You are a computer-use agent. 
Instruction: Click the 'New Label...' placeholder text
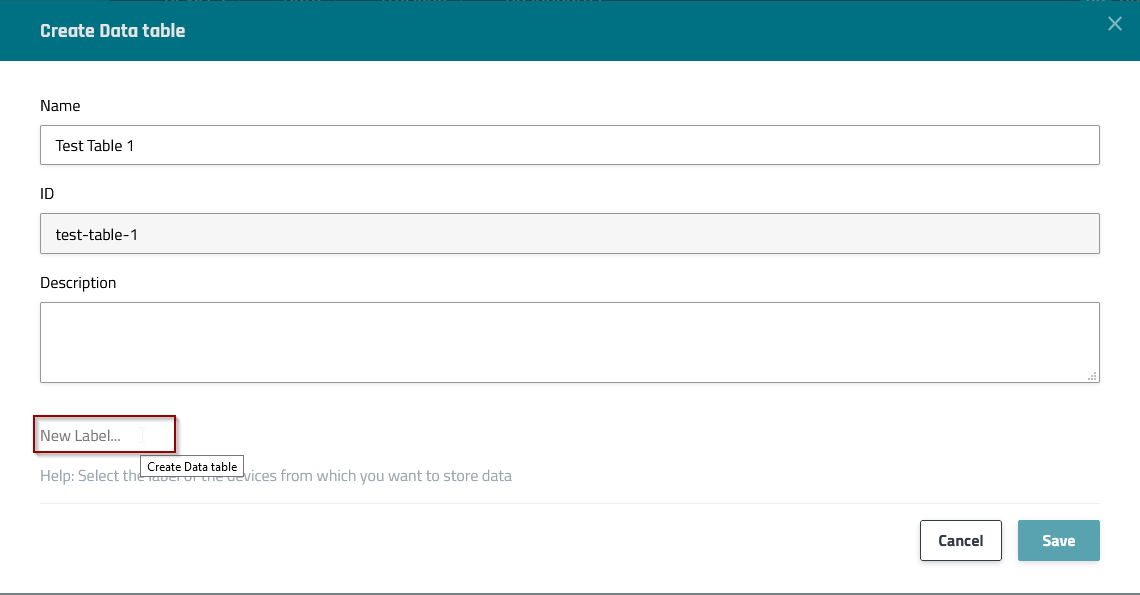coord(80,436)
